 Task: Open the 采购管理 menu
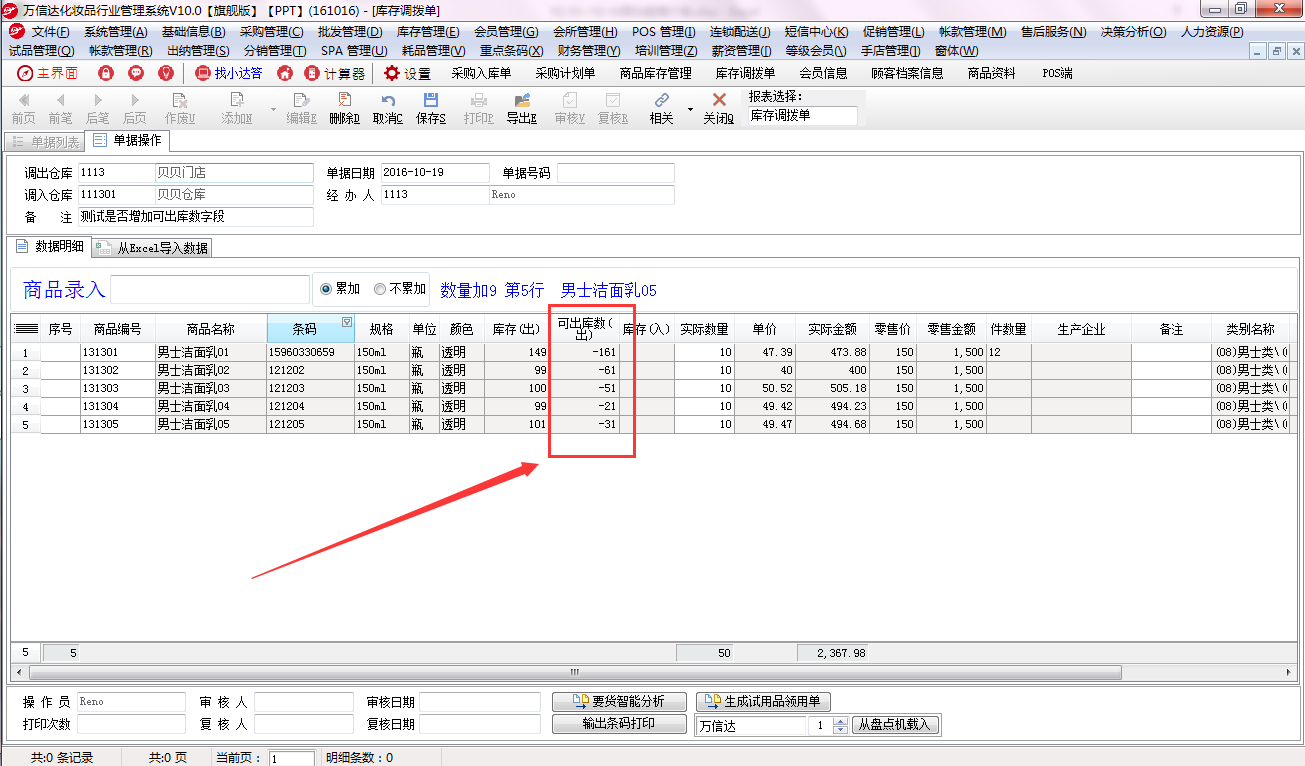(271, 32)
